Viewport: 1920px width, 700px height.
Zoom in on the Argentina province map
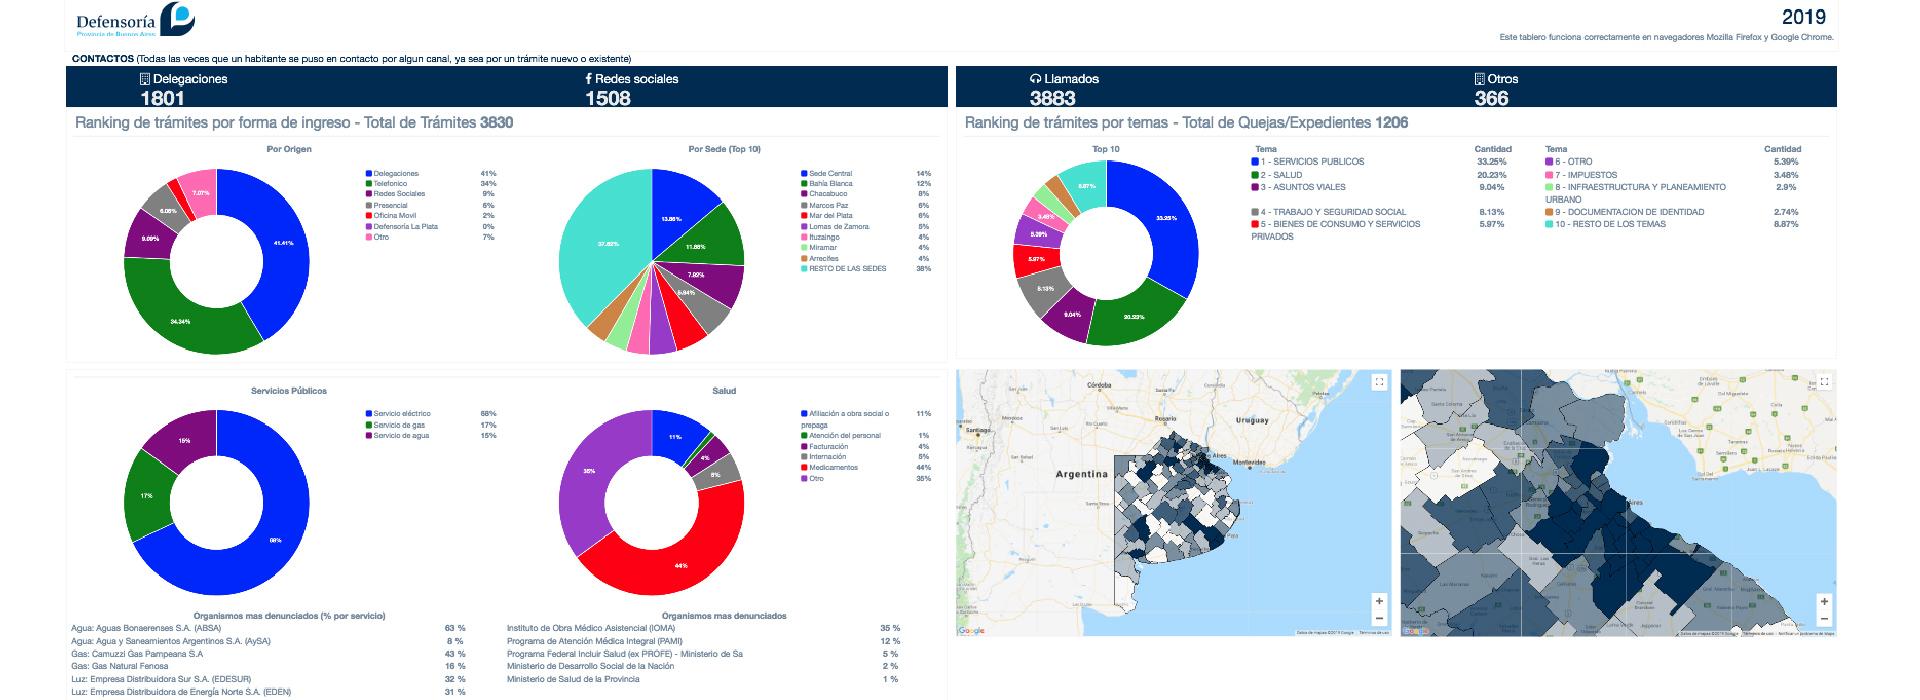click(x=1379, y=601)
